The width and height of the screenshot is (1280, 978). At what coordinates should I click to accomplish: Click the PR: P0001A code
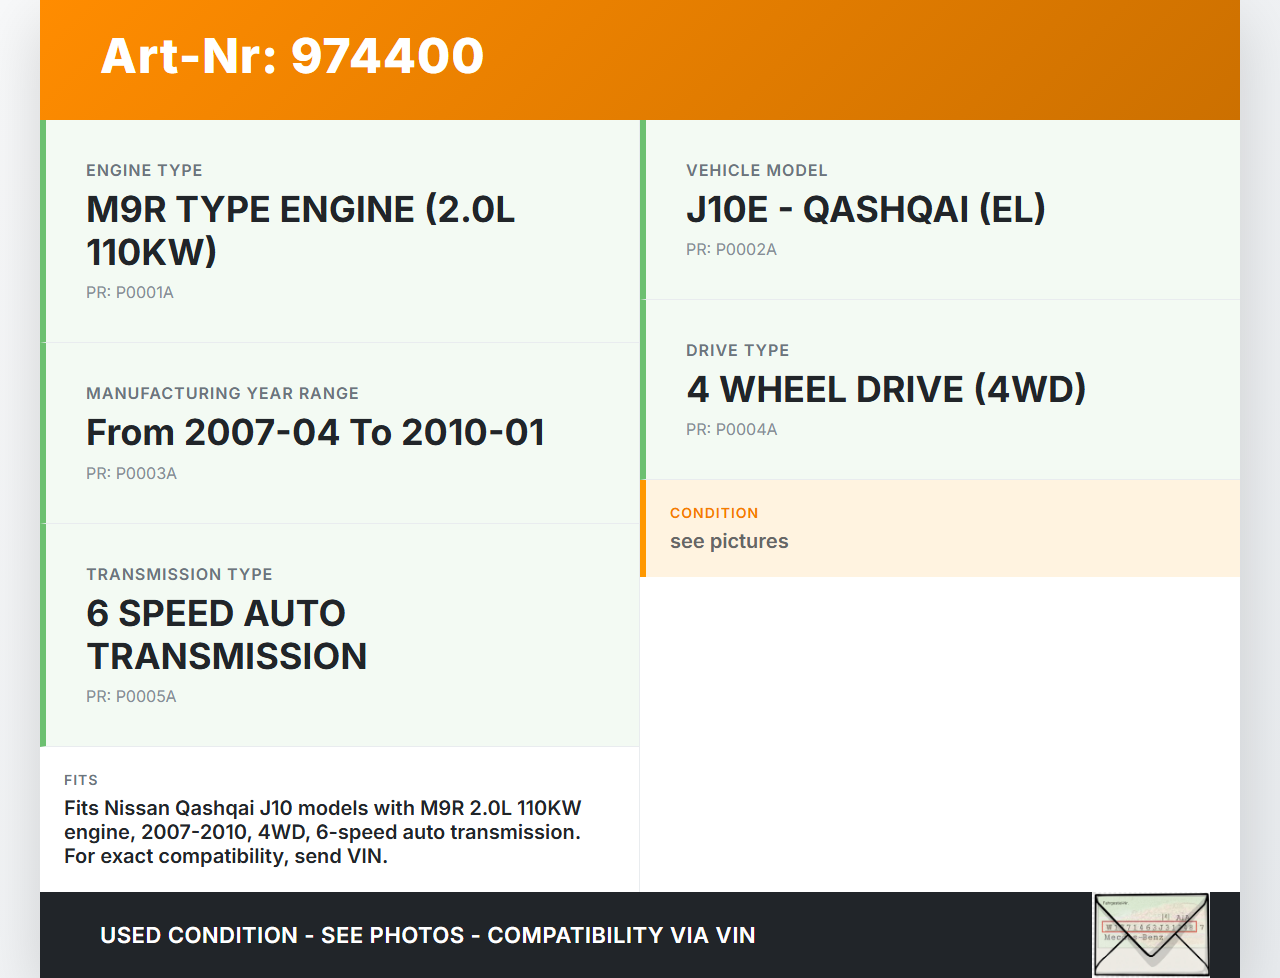[x=130, y=292]
